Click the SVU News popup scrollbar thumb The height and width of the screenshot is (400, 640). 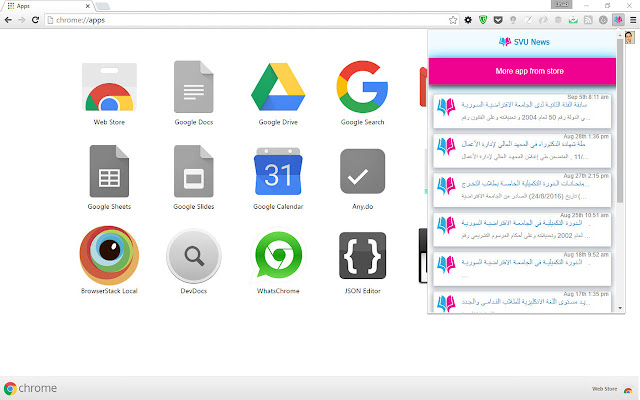620,120
